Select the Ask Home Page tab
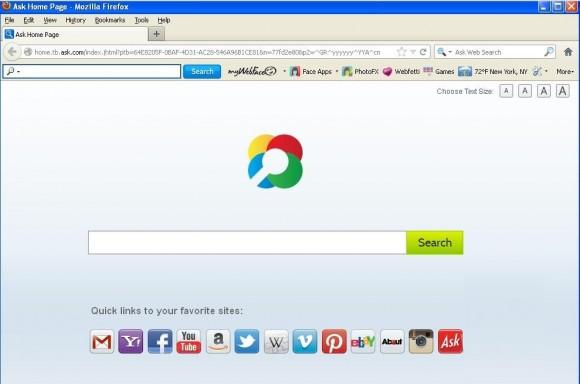This screenshot has width=580, height=384. [x=75, y=34]
